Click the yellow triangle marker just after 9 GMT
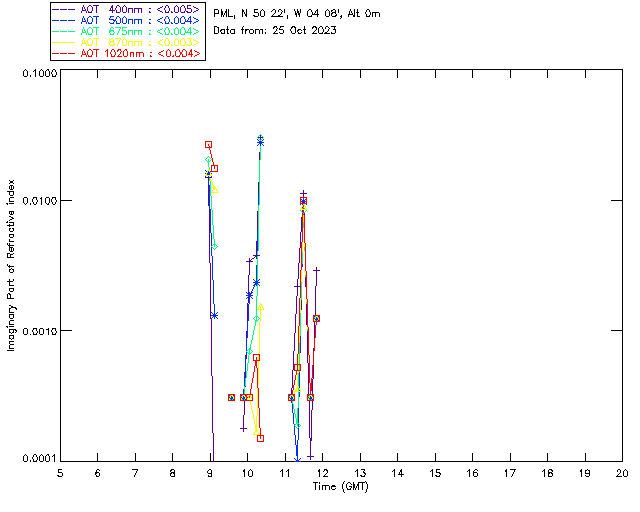Image resolution: width=640 pixels, height=512 pixels. click(x=214, y=188)
